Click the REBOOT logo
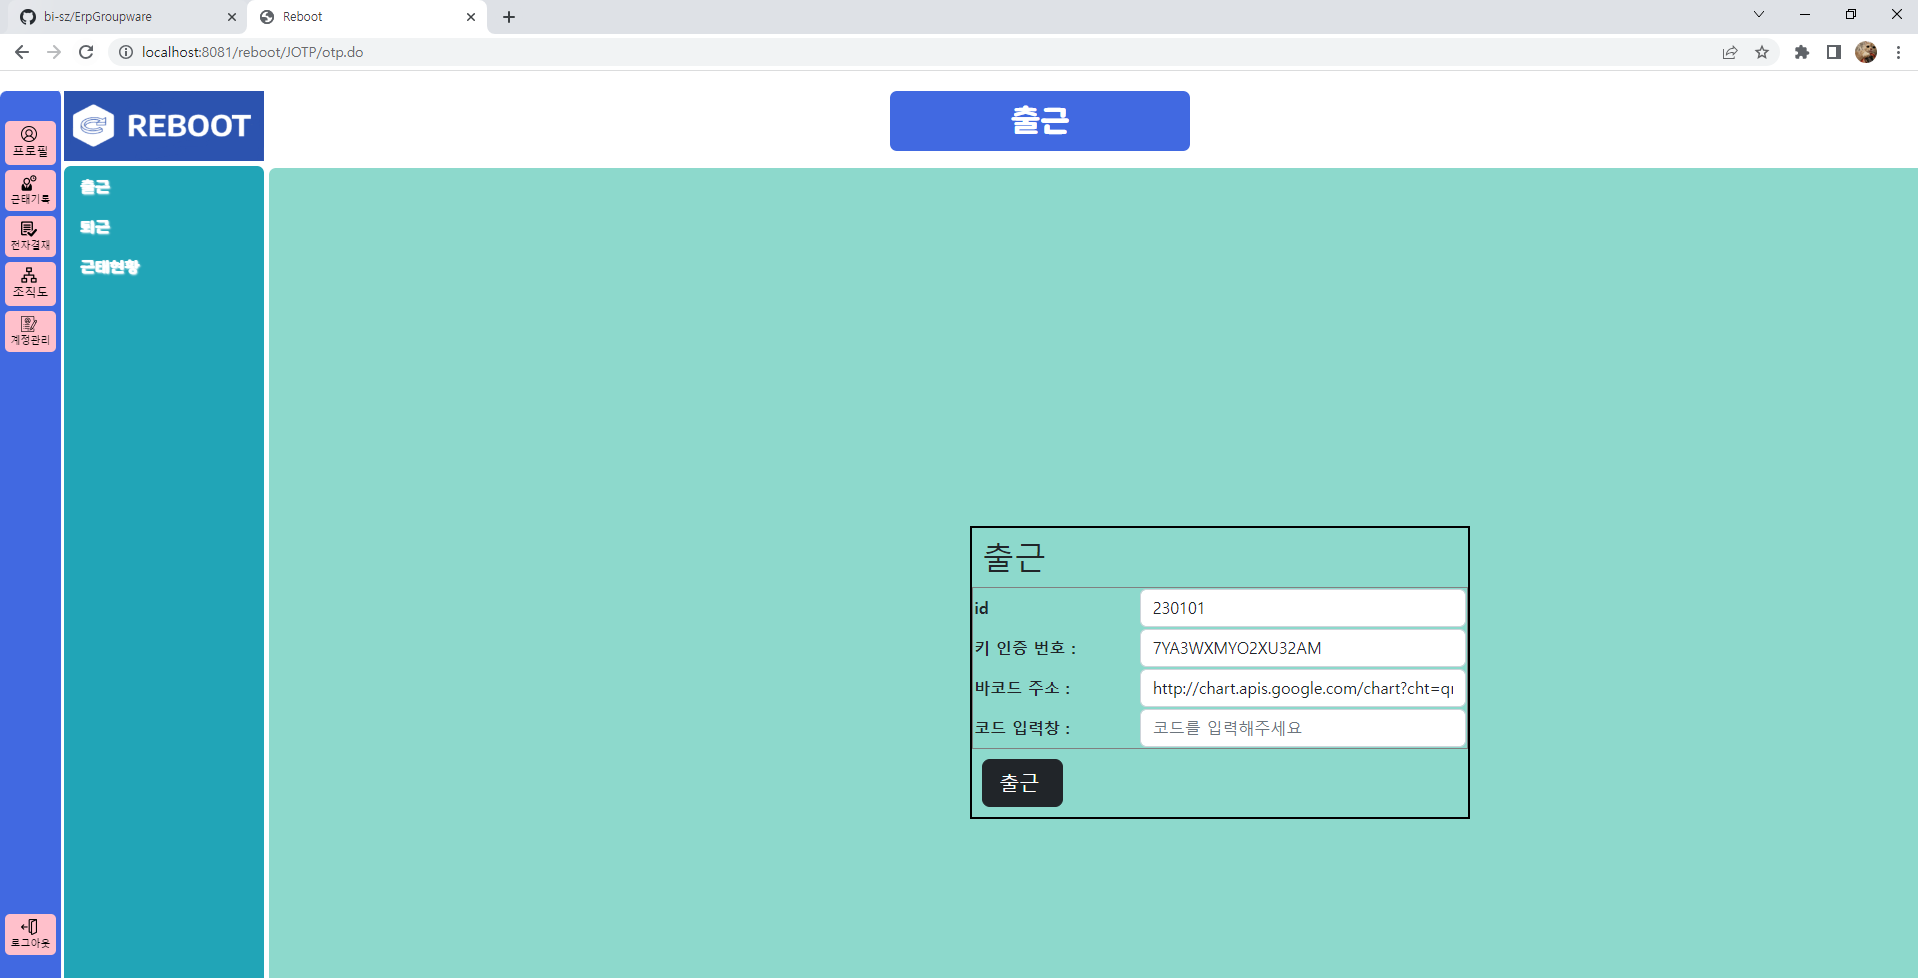1918x978 pixels. pyautogui.click(x=164, y=126)
